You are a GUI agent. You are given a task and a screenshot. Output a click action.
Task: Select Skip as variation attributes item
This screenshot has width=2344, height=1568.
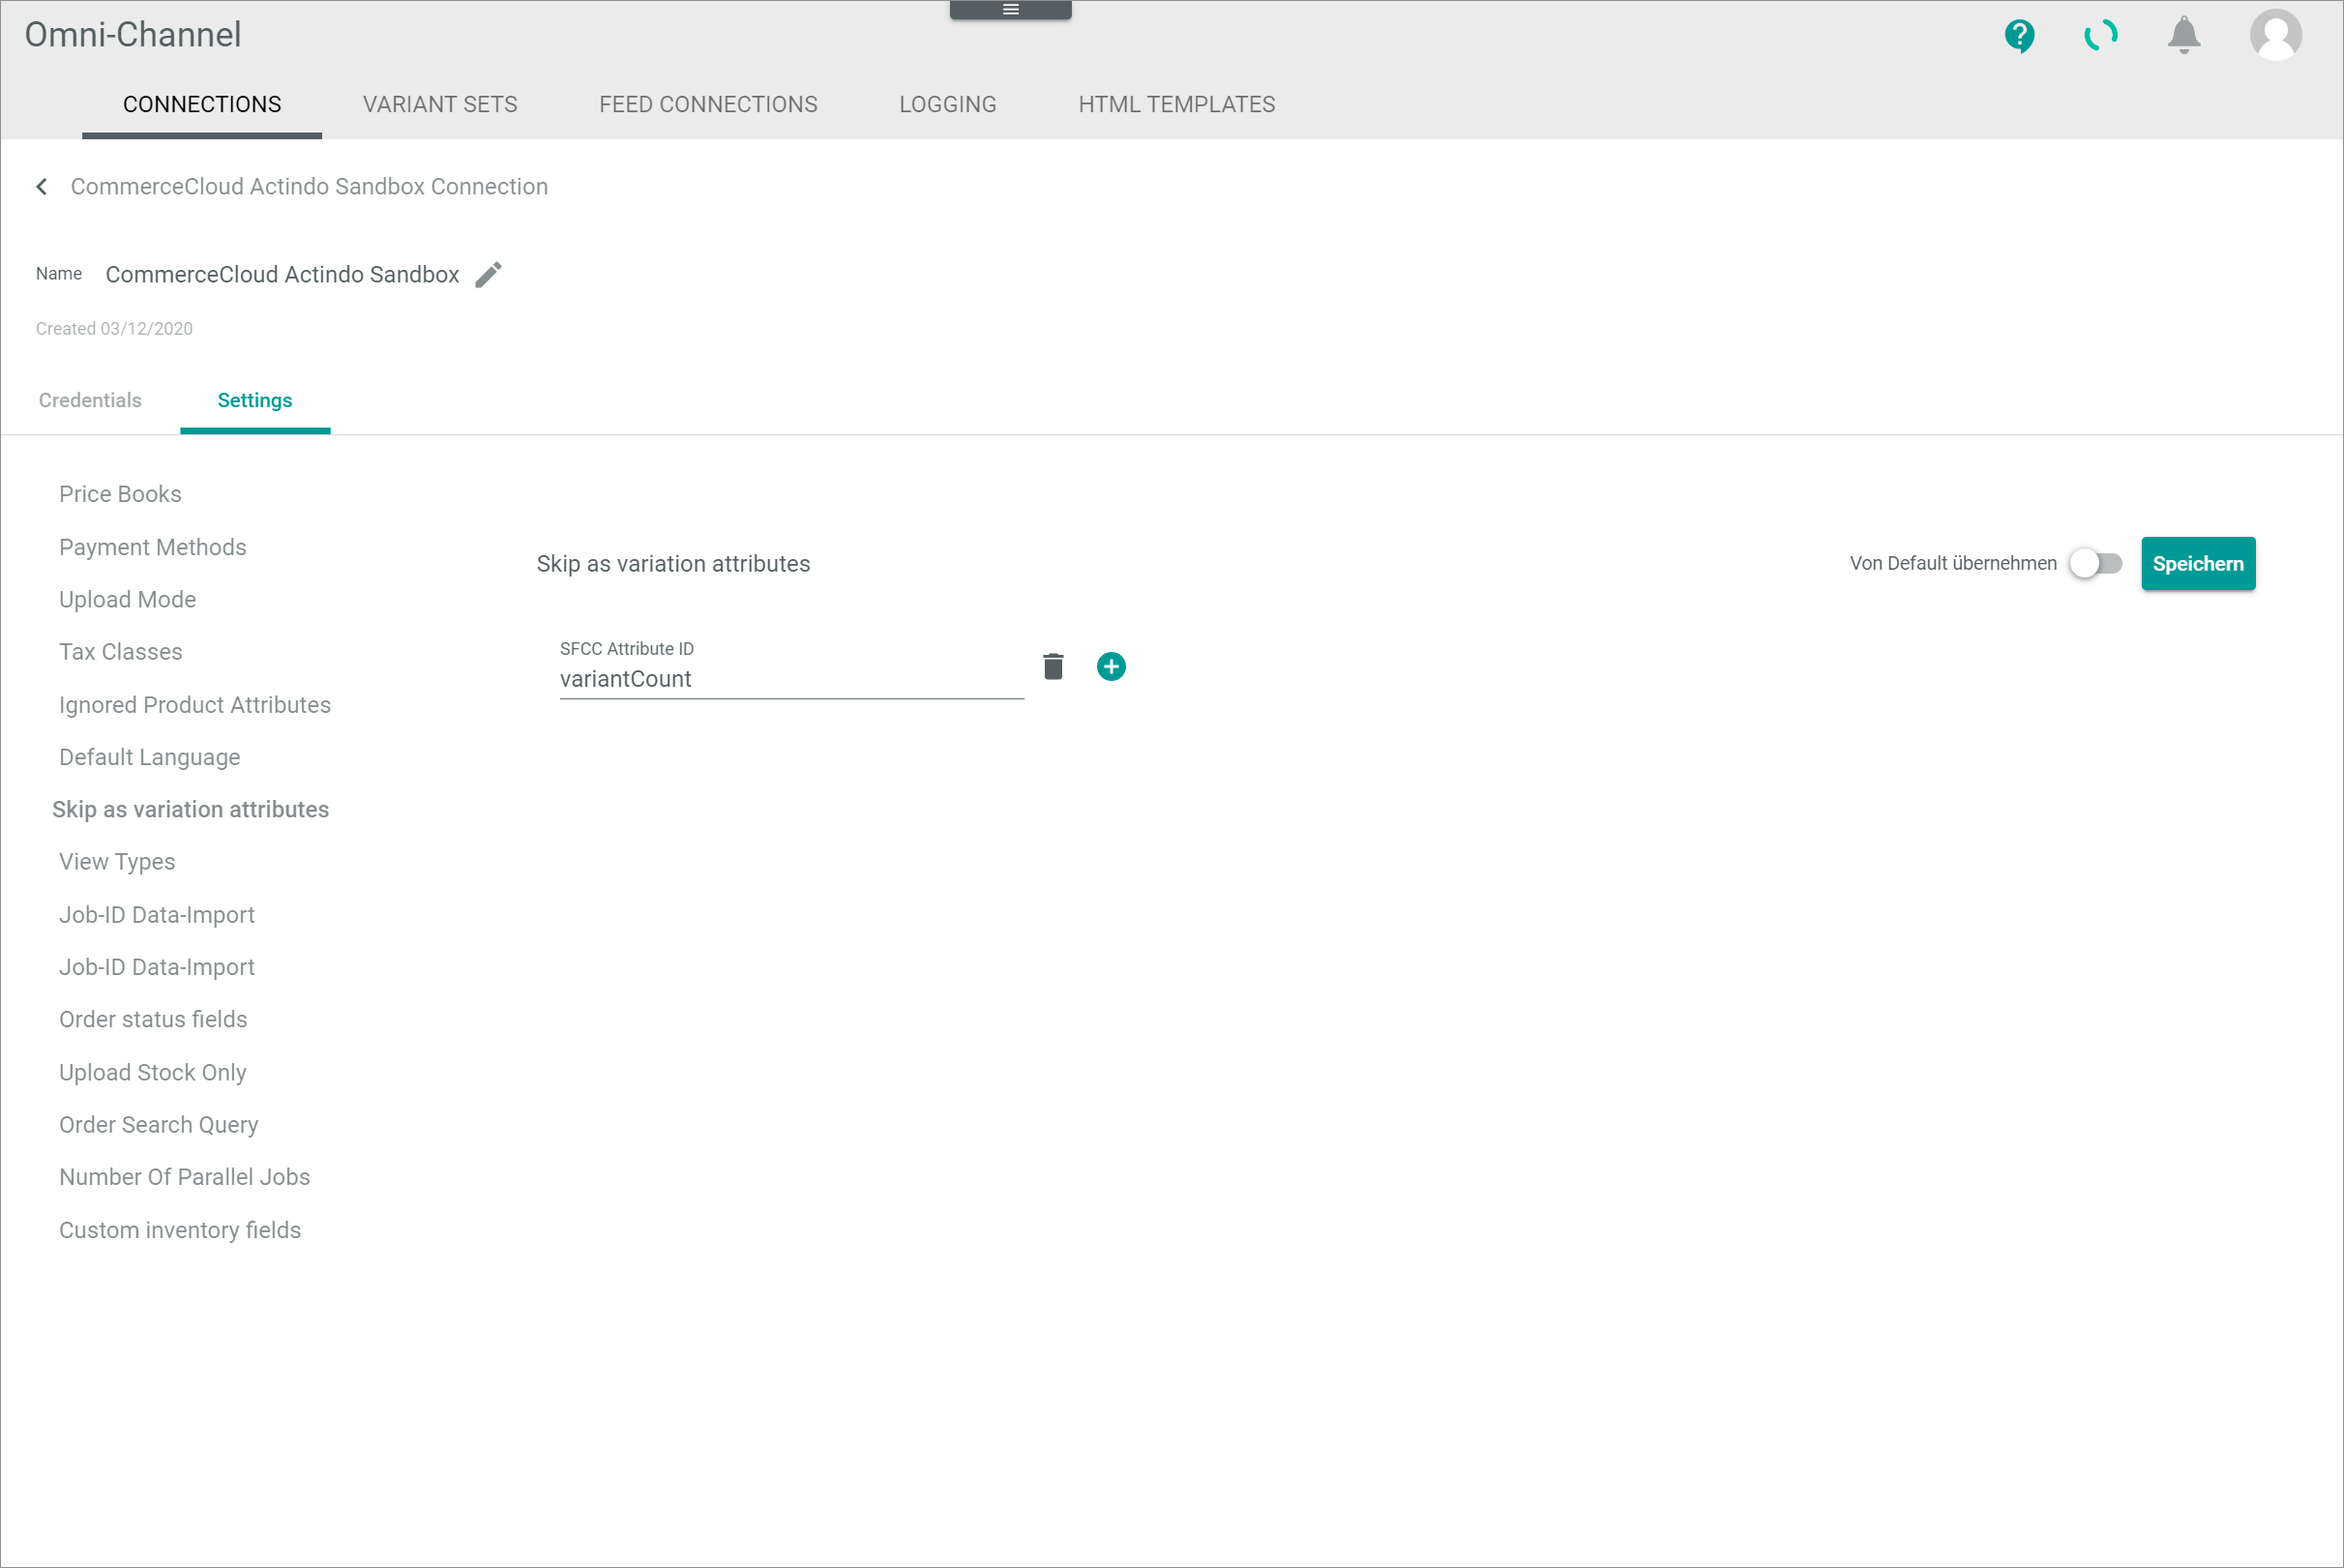[x=190, y=809]
